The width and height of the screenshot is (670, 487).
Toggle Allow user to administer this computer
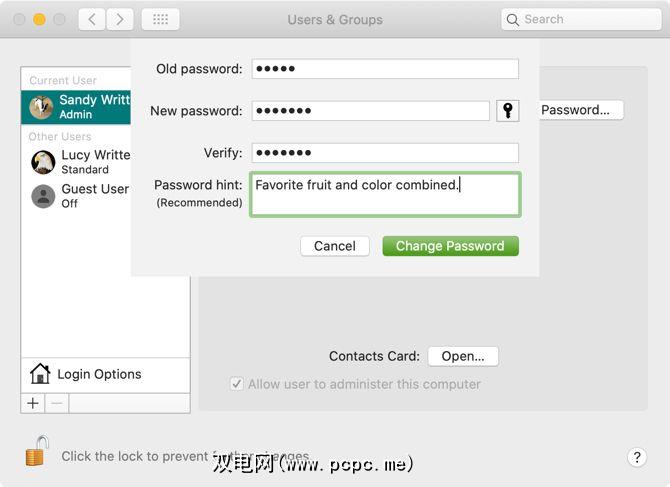tap(237, 384)
